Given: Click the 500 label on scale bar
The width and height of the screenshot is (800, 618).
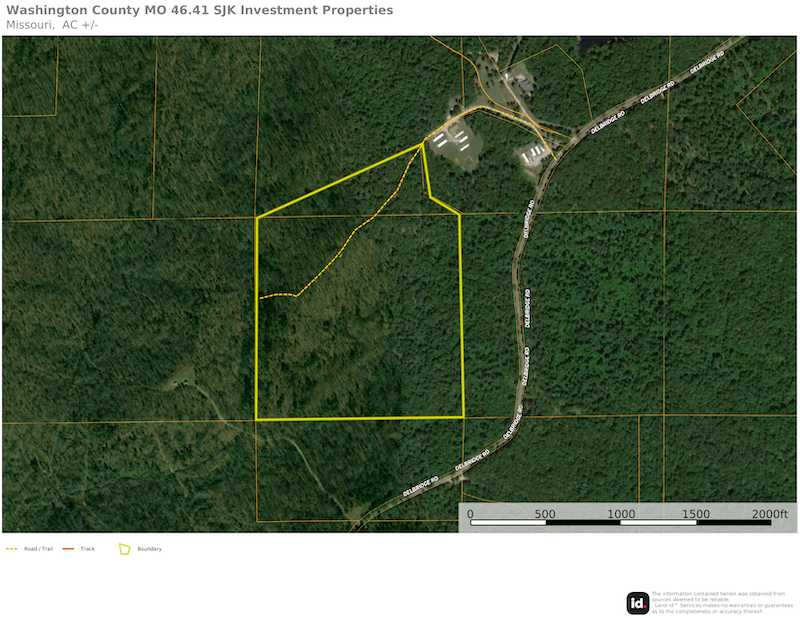Looking at the screenshot, I should (545, 513).
